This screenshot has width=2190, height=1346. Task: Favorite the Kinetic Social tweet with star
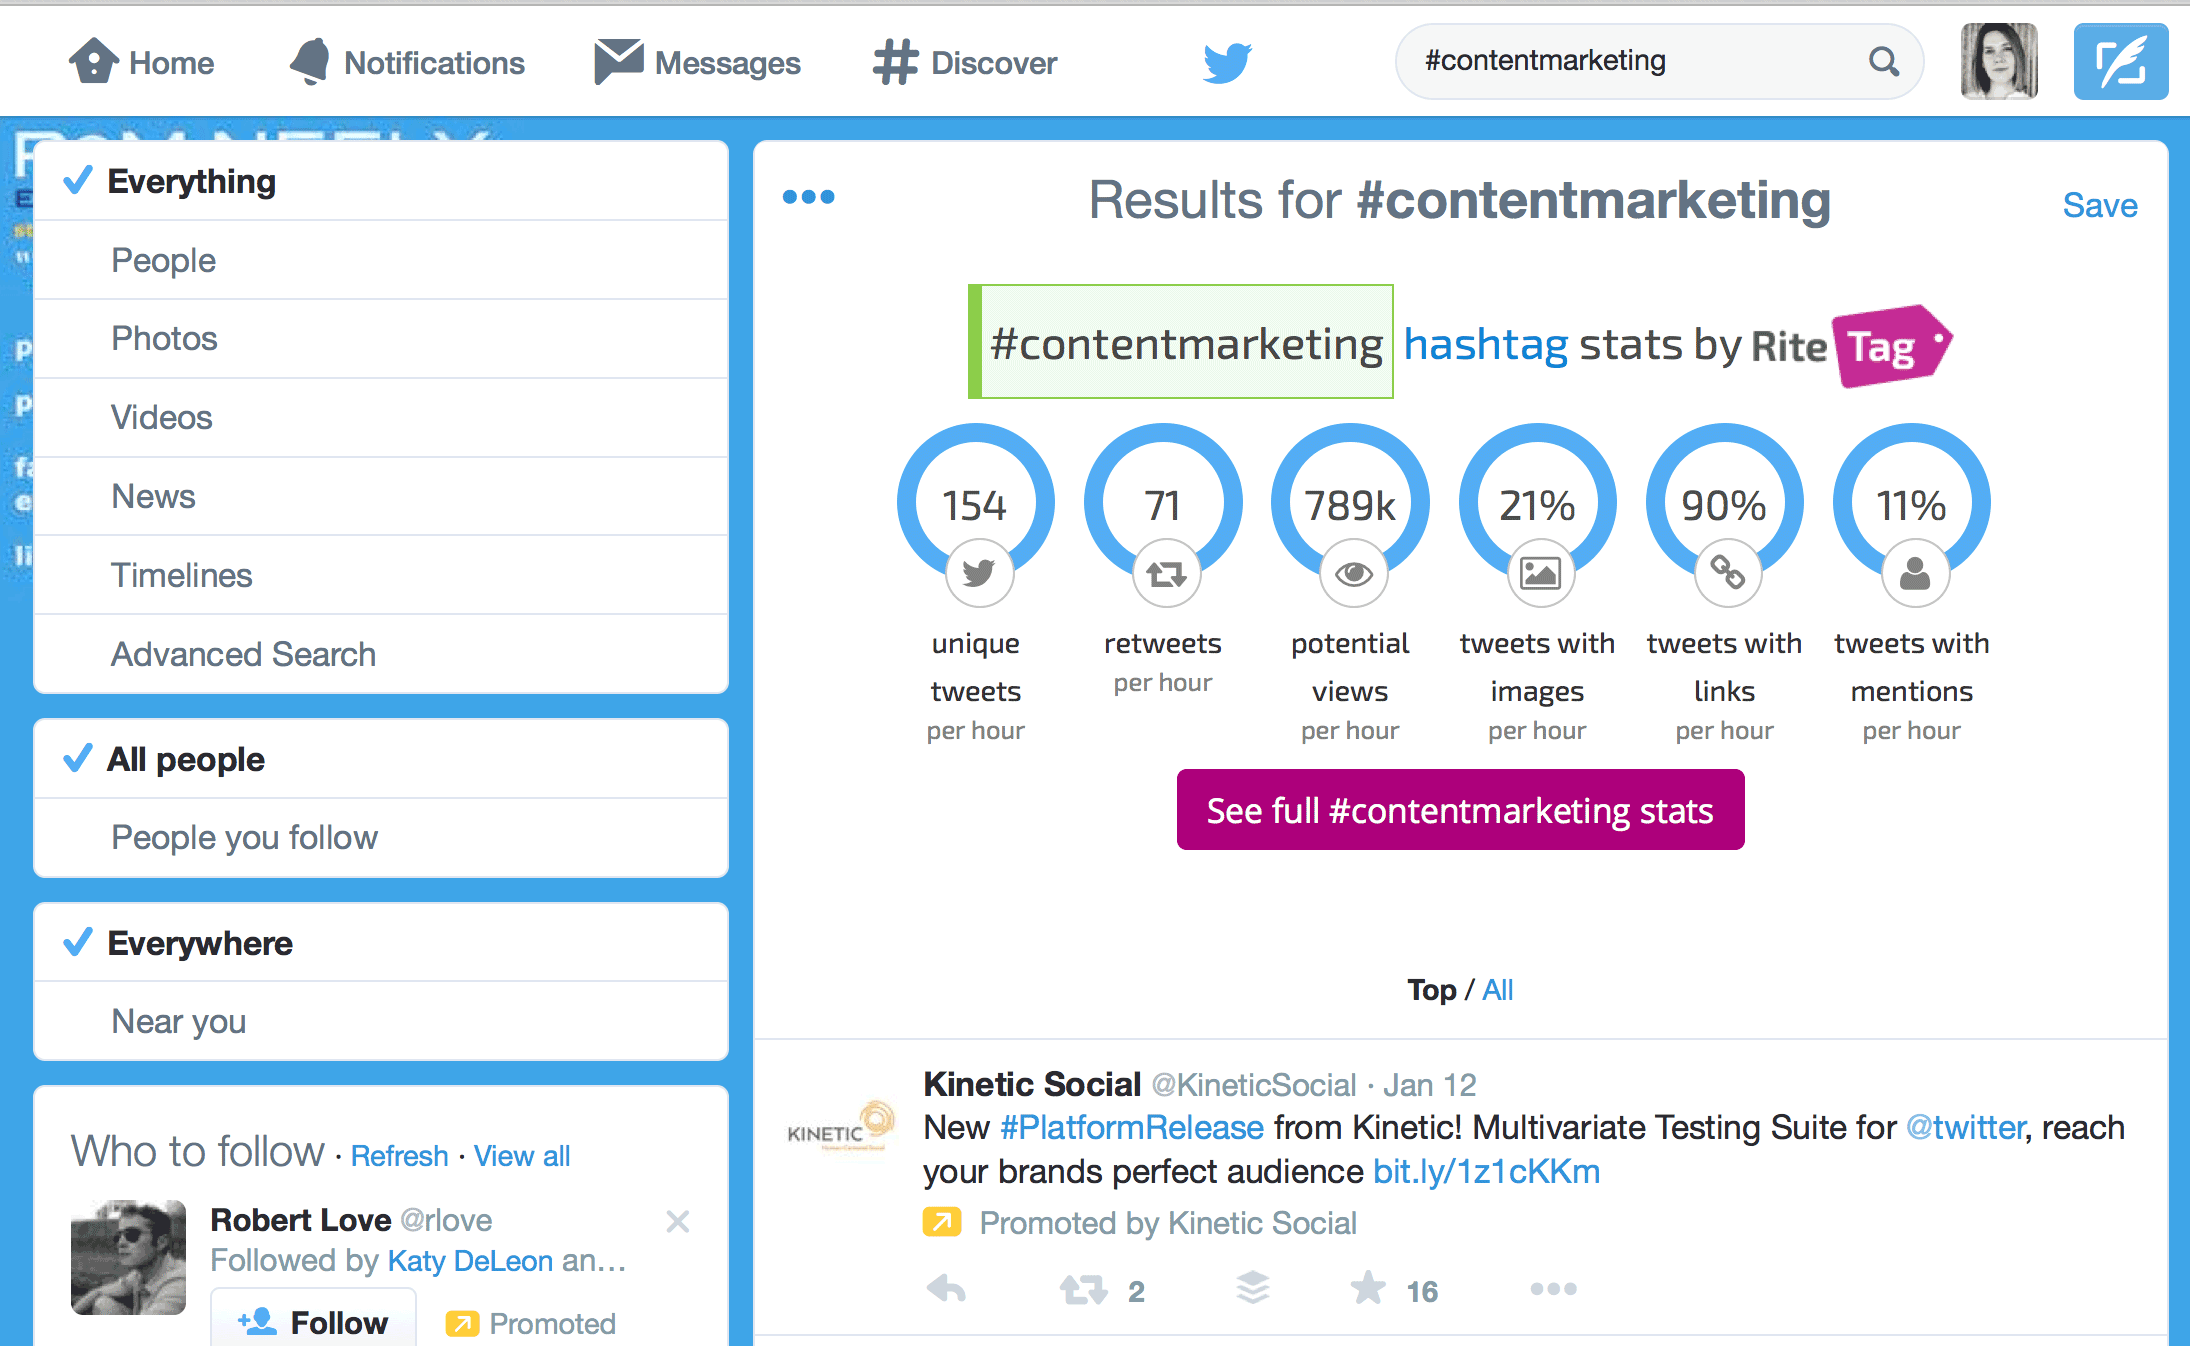tap(1368, 1289)
